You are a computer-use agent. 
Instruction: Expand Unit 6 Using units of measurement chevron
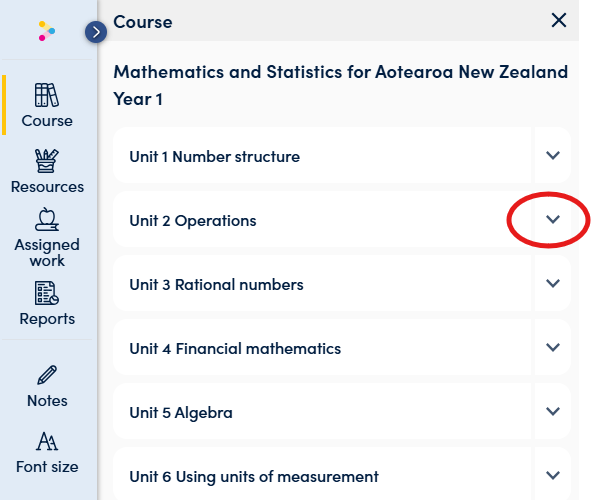(x=553, y=475)
